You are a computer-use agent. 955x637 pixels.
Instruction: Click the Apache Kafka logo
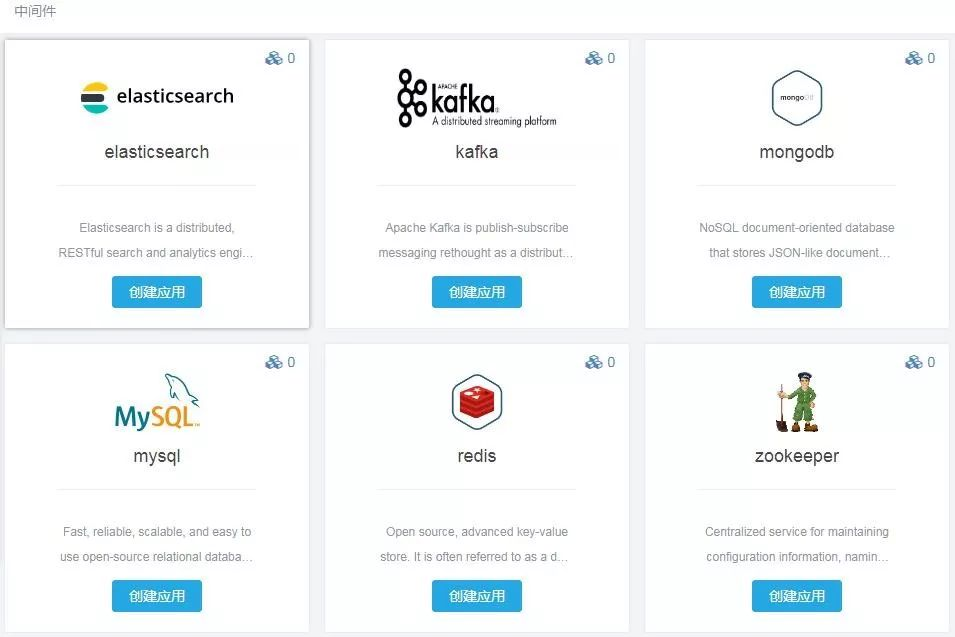(x=476, y=98)
